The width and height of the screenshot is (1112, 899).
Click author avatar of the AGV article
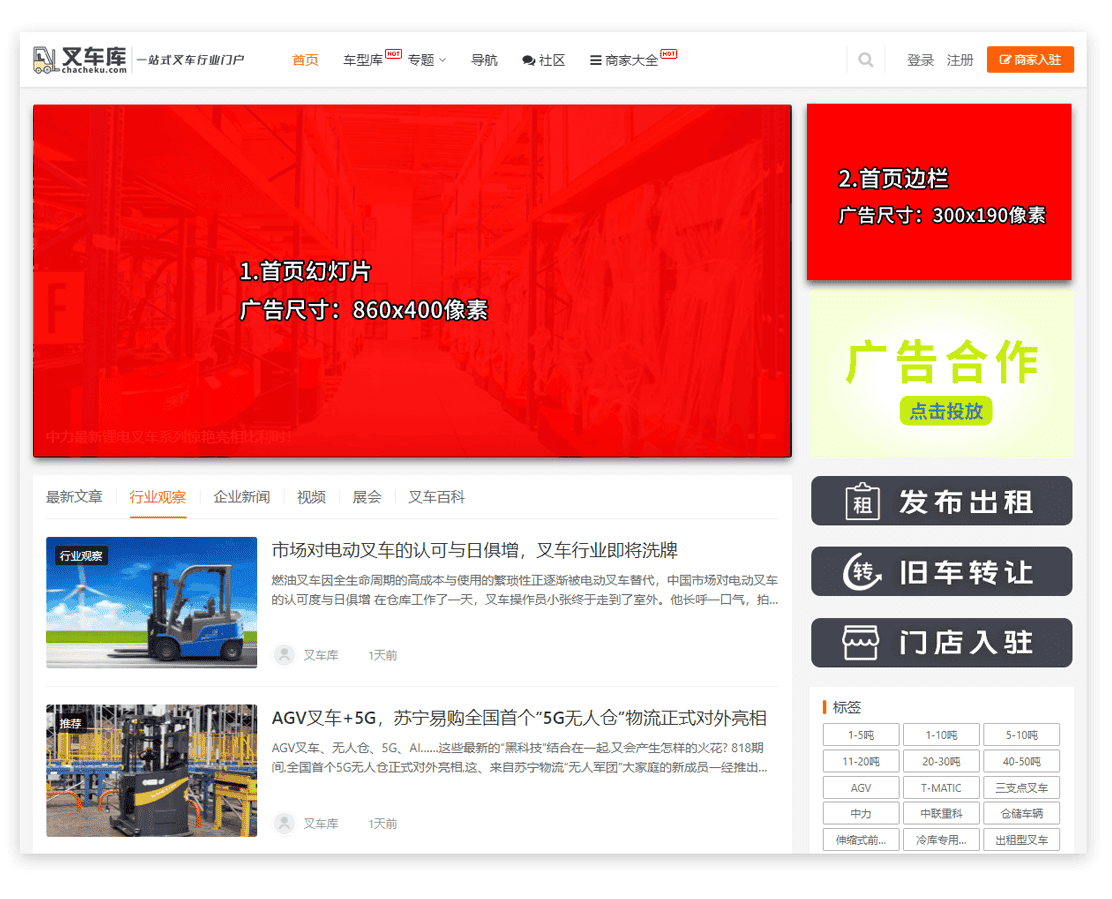point(284,823)
